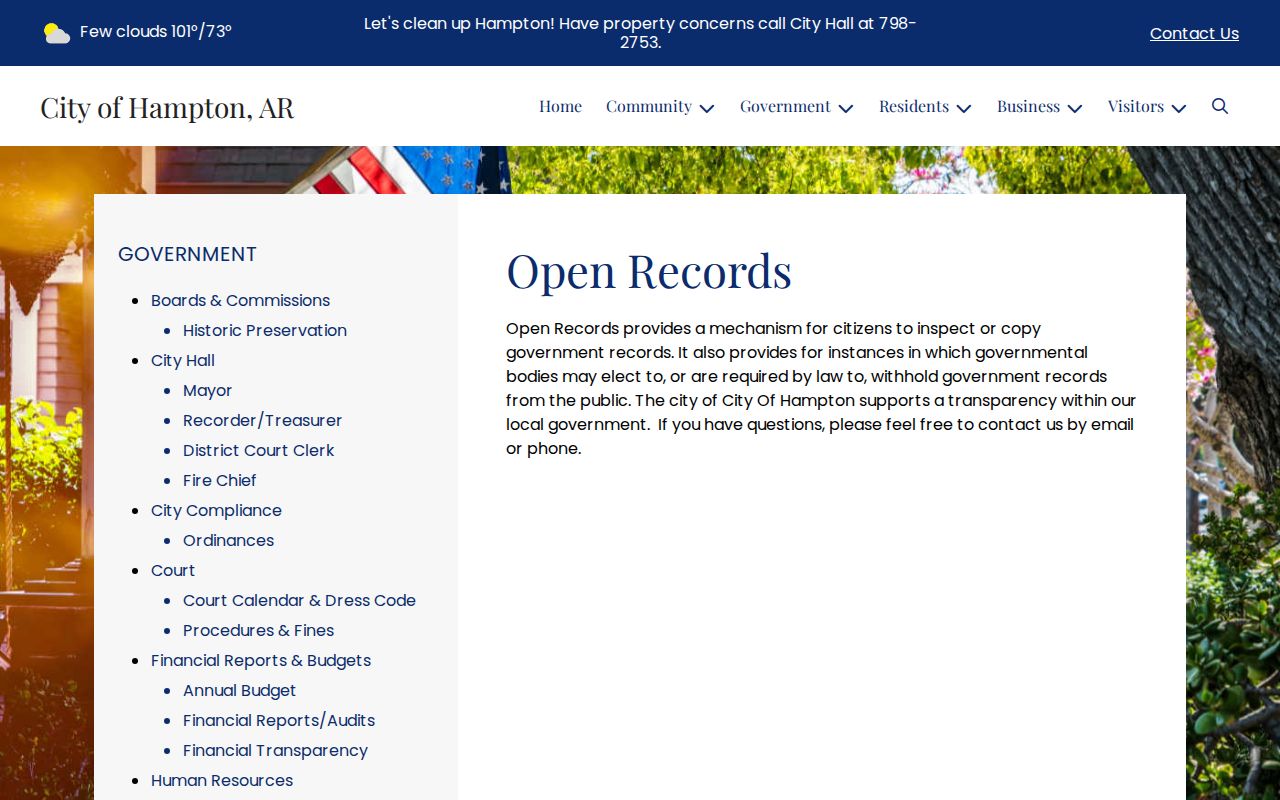Open Recorder/Treasurer sidebar link
This screenshot has width=1280, height=800.
pos(262,420)
